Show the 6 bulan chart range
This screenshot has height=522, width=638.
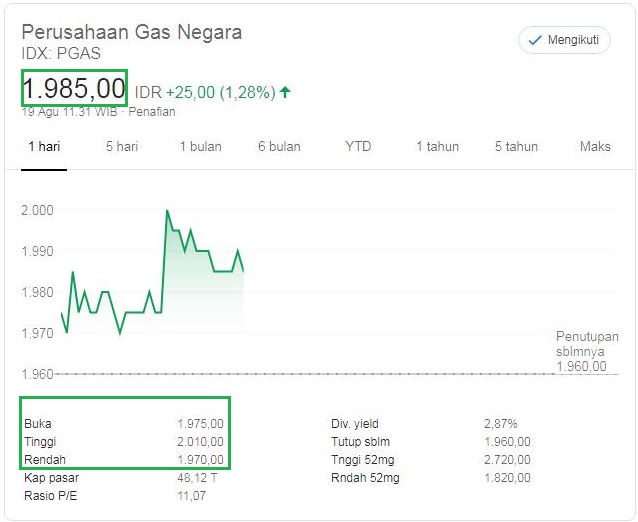279,146
